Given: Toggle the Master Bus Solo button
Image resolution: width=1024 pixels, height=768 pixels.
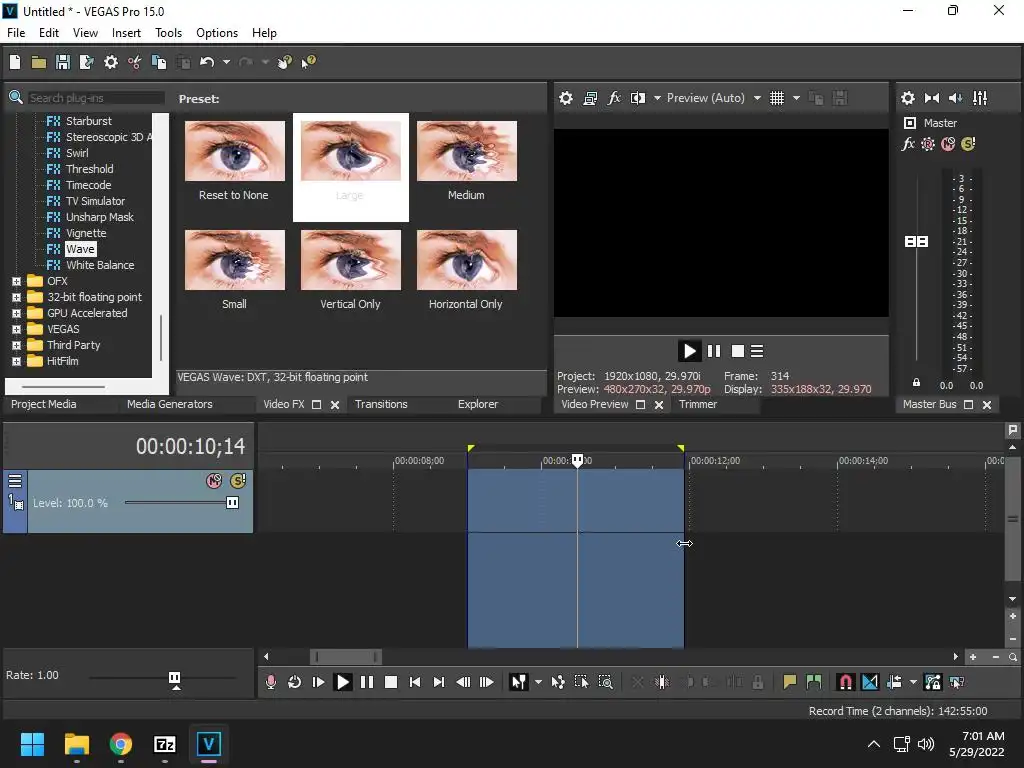Looking at the screenshot, I should [x=968, y=144].
